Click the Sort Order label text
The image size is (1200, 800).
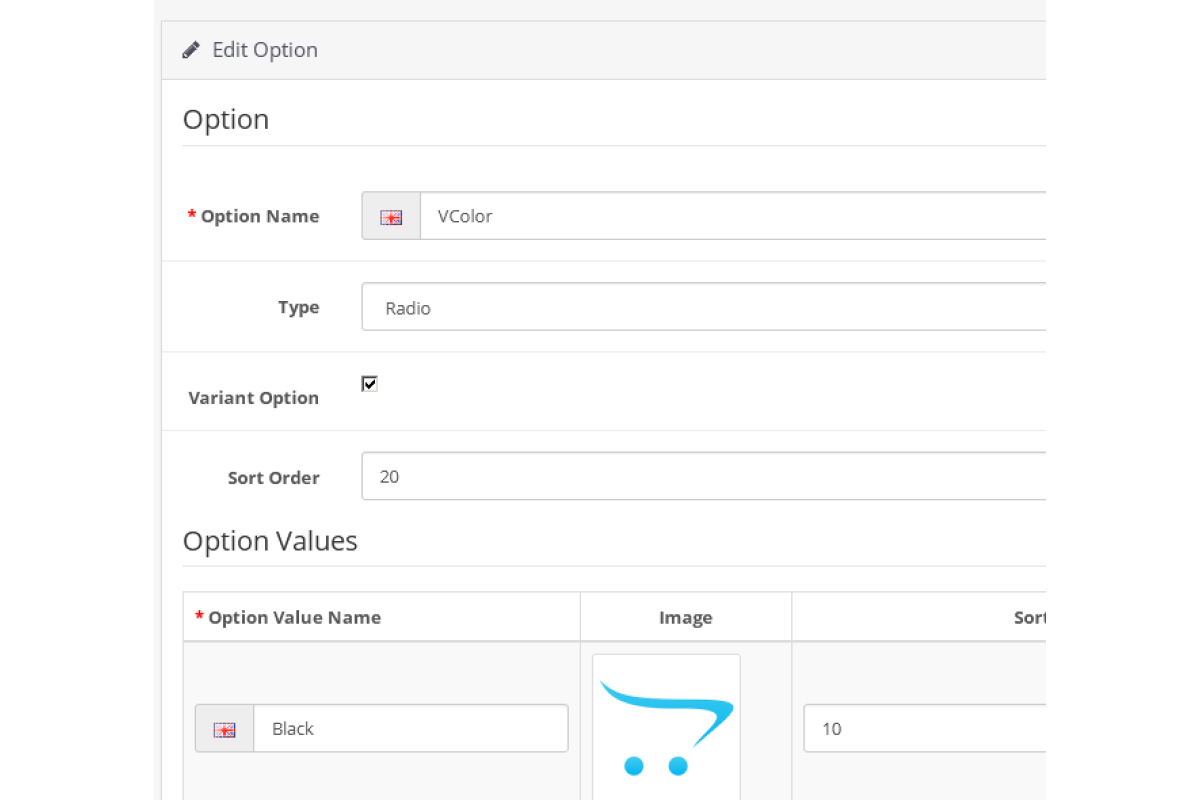(273, 478)
